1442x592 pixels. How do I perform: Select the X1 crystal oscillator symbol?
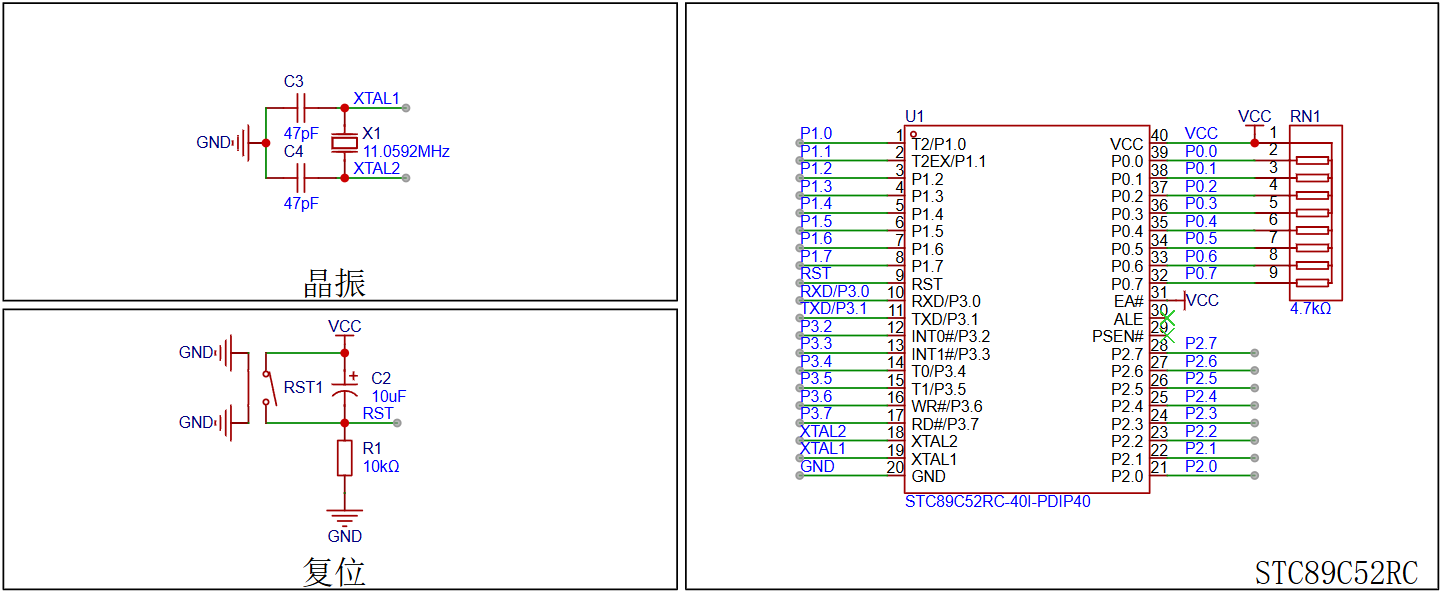(345, 142)
